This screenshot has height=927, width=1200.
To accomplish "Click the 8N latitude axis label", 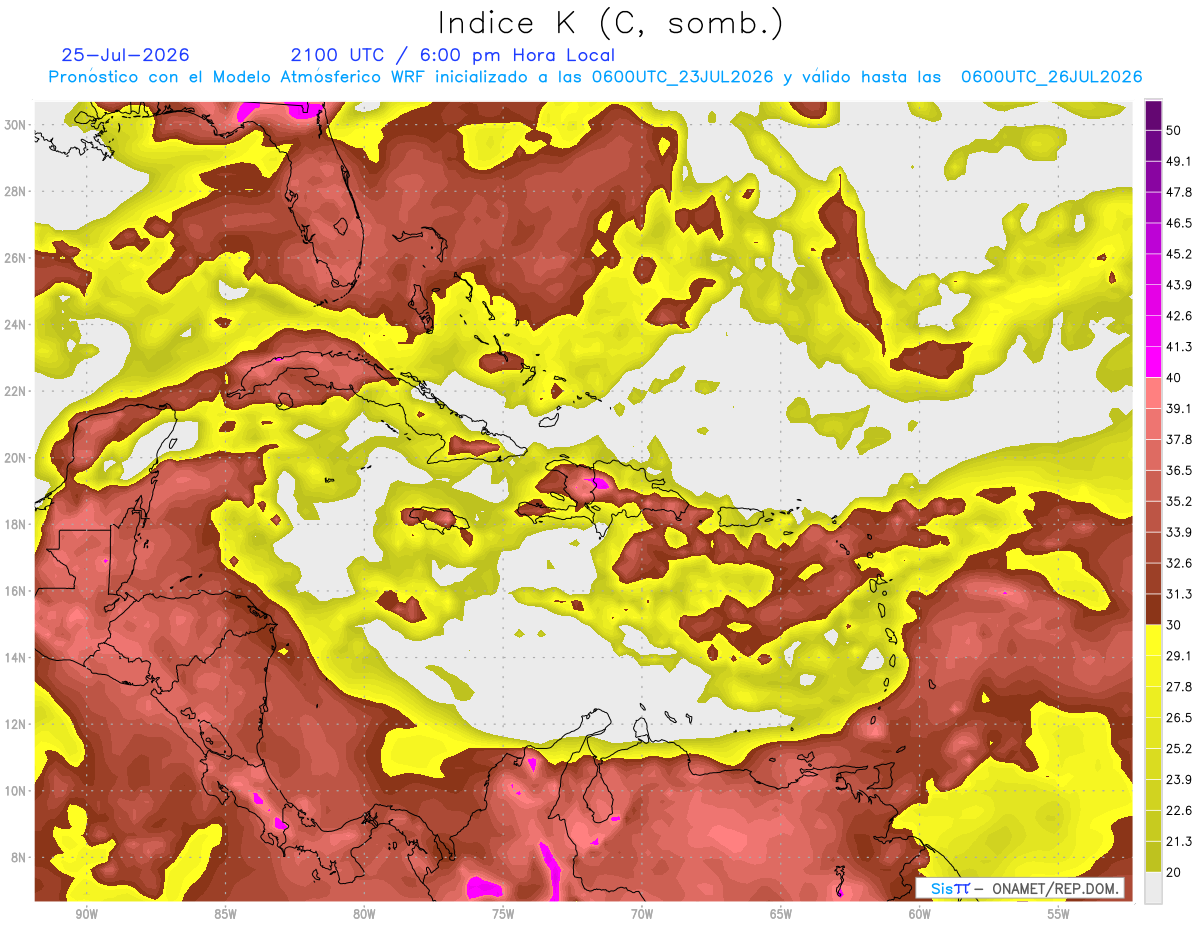I will pos(20,857).
